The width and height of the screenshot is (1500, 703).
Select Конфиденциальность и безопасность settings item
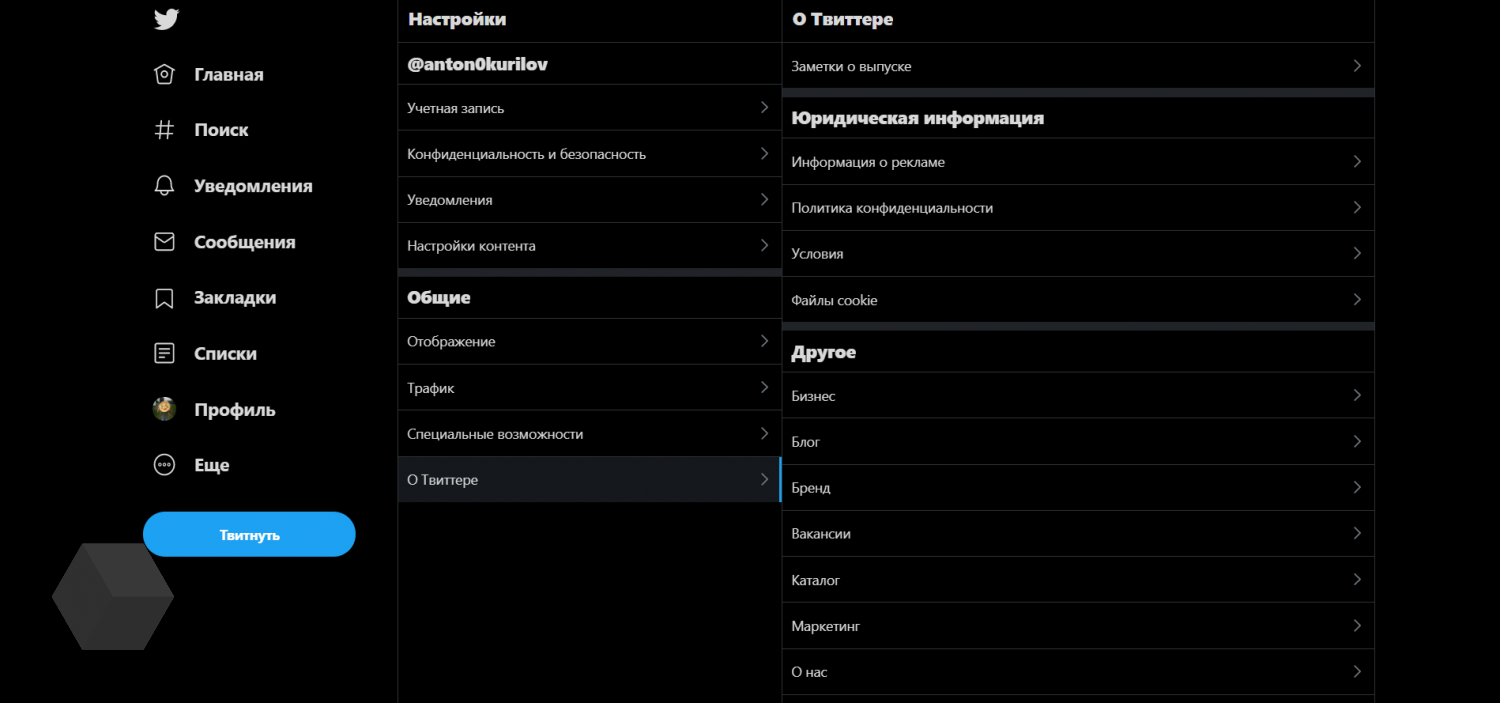[527, 154]
